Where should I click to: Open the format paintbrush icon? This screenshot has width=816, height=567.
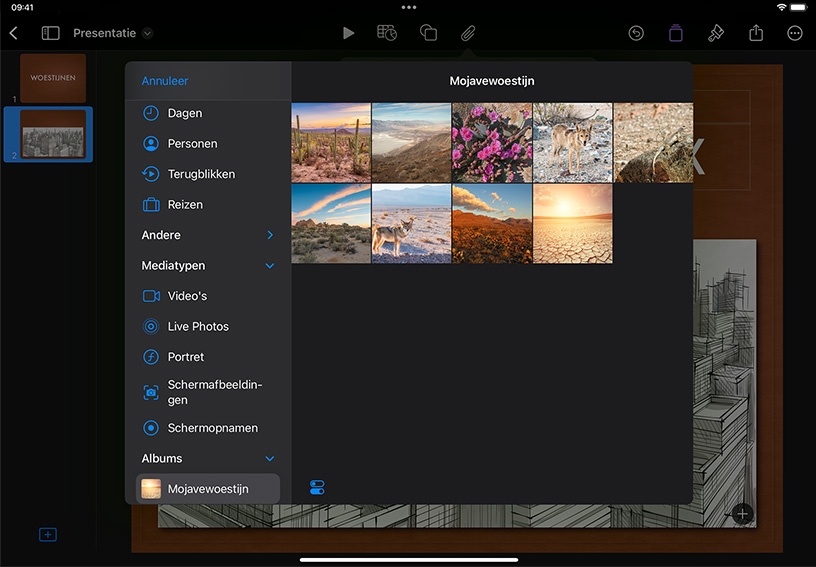tap(716, 33)
